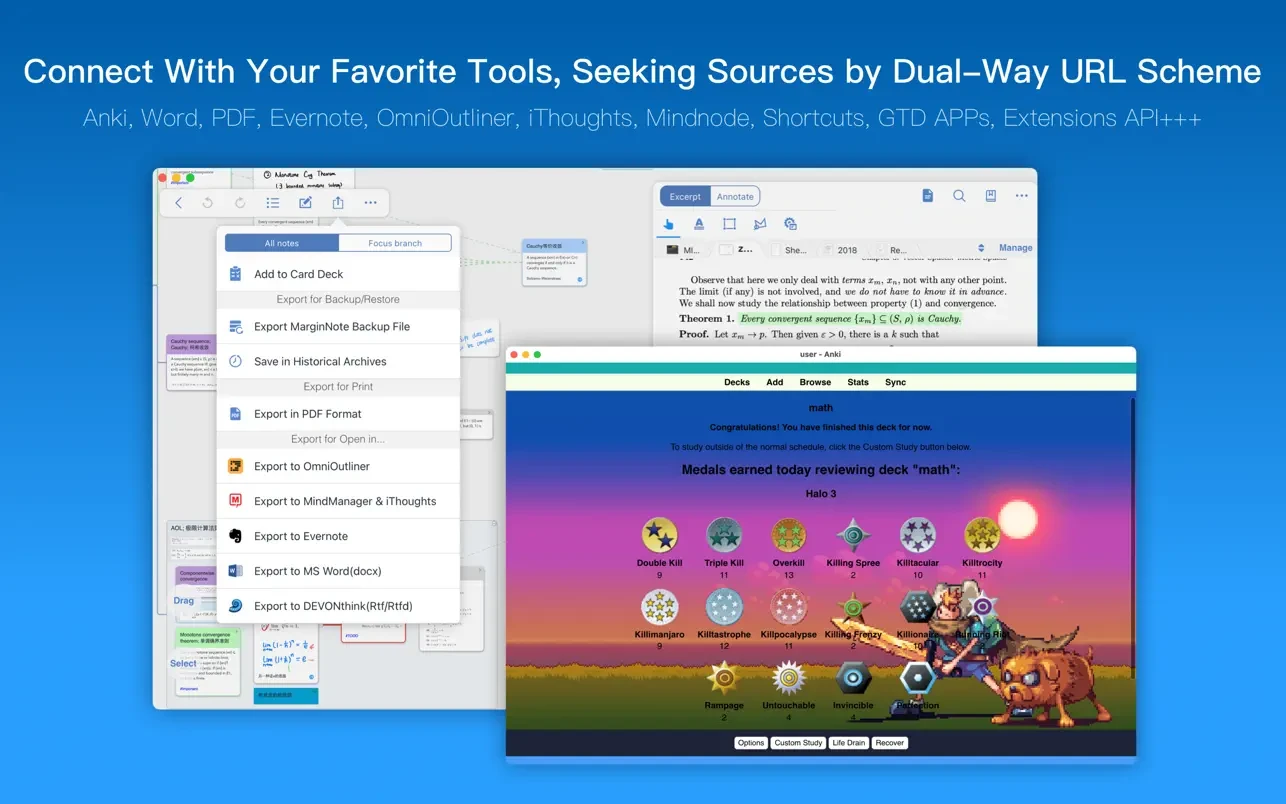The image size is (1286, 804).
Task: Open the mindmap toolbar more options ellipsis
Action: pos(371,203)
